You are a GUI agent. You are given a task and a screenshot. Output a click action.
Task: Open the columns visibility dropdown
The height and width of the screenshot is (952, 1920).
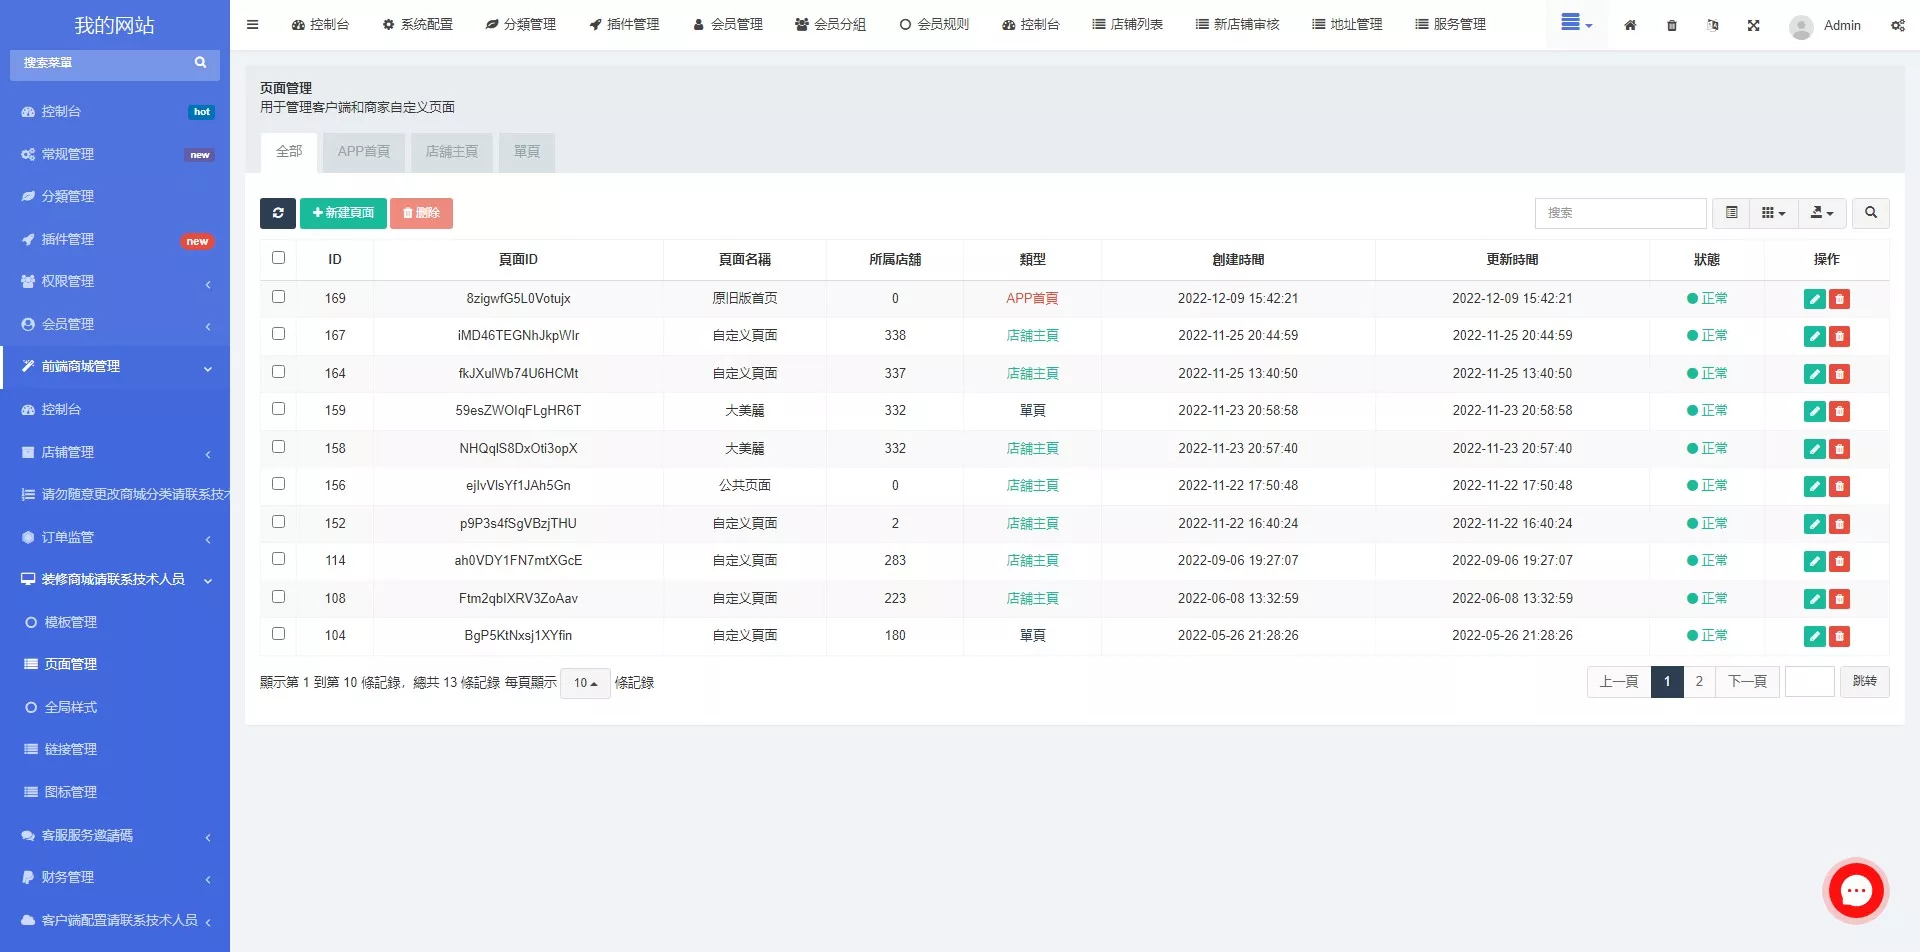tap(1773, 213)
